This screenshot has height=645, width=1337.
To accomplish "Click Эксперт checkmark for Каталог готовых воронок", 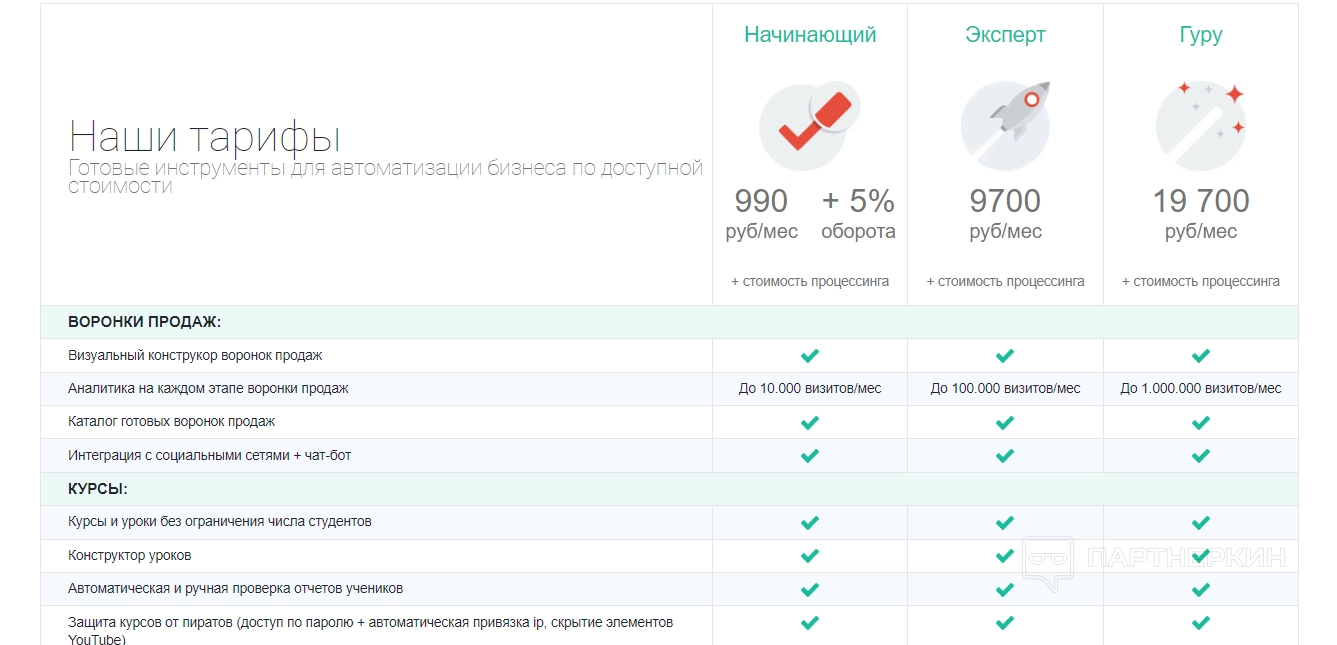I will [1005, 422].
